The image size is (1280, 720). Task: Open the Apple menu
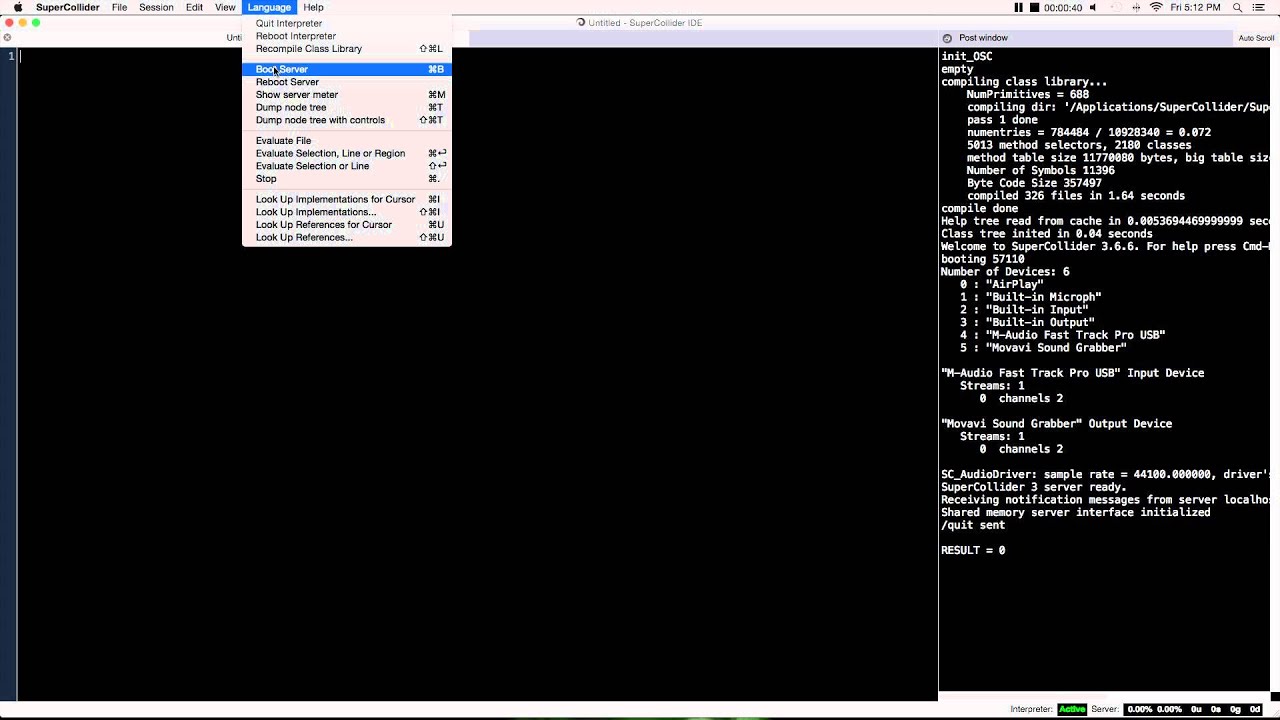[17, 7]
